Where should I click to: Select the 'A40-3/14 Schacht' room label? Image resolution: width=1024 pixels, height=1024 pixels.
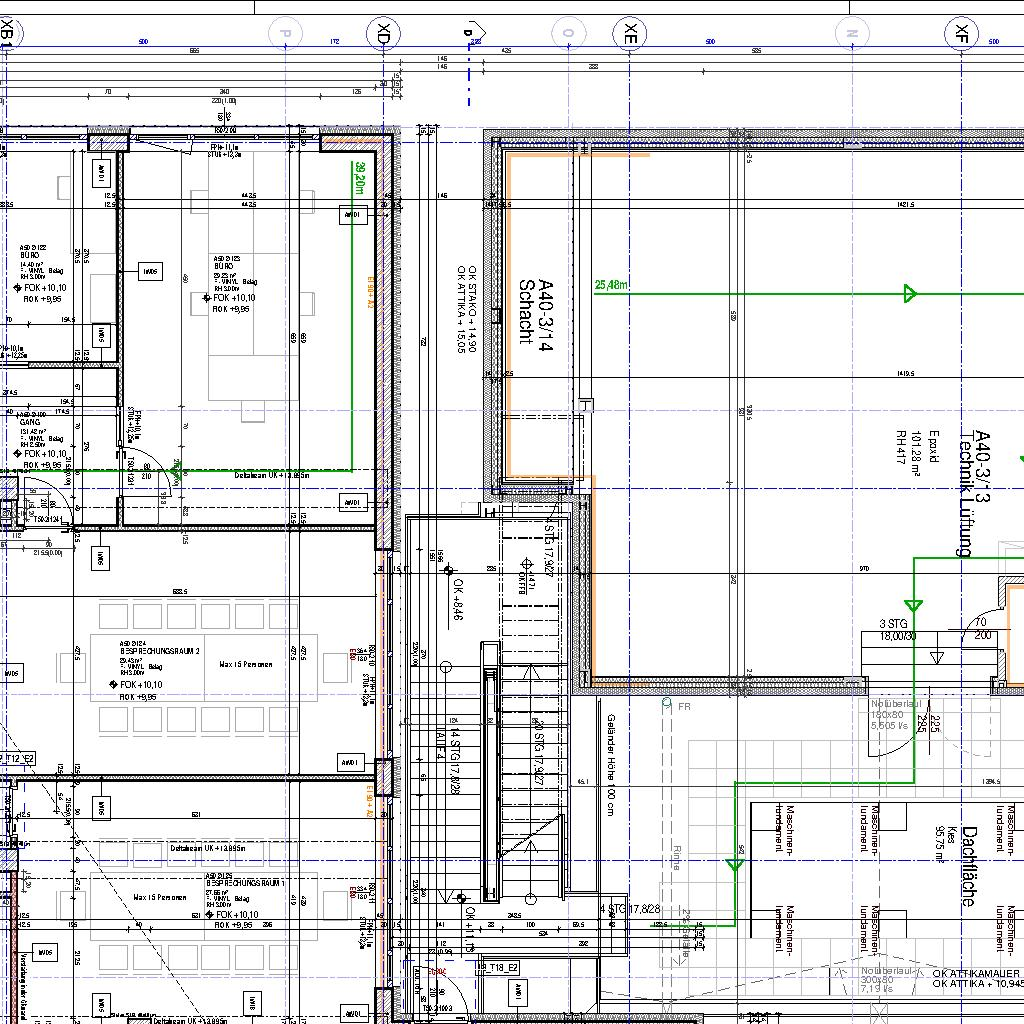click(x=536, y=313)
